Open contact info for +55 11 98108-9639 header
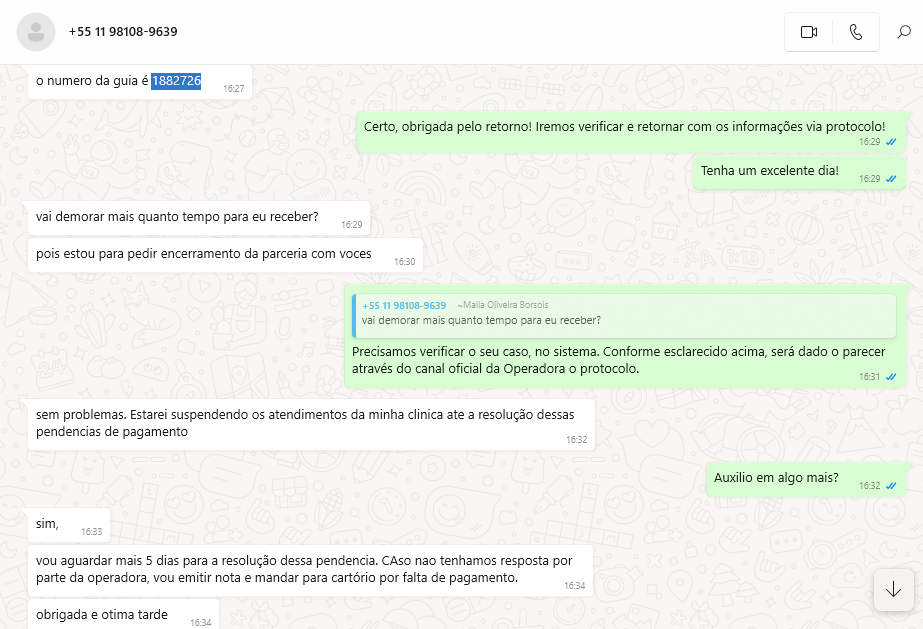The image size is (923, 629). 123,32
